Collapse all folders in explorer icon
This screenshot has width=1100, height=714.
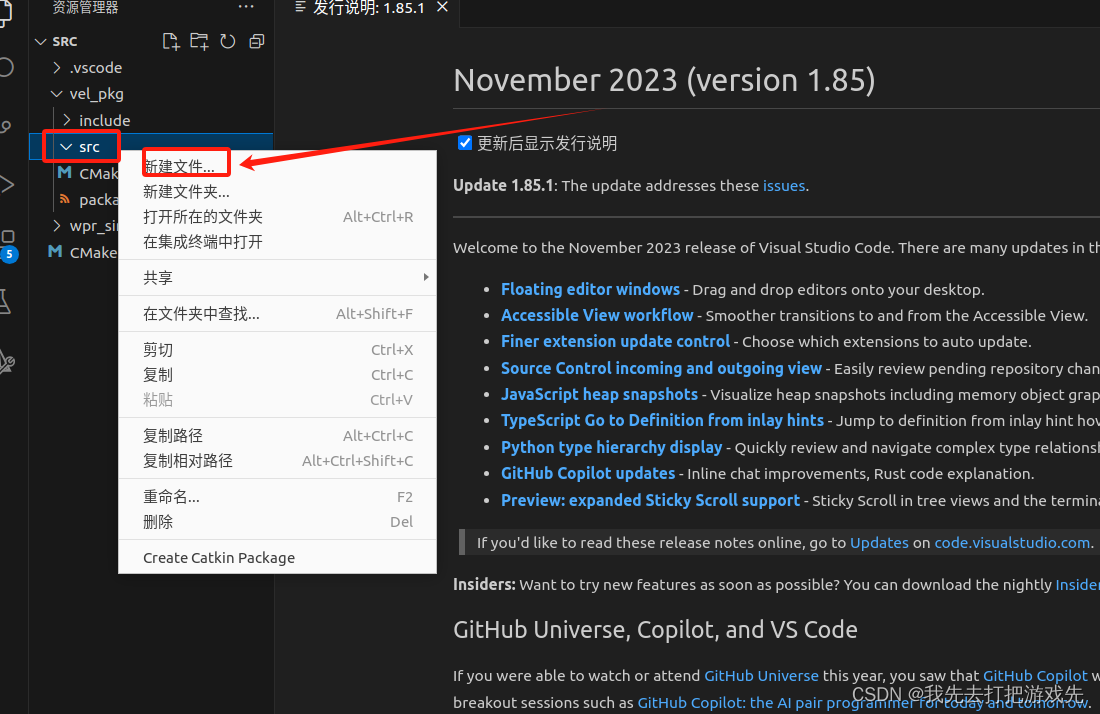(257, 41)
